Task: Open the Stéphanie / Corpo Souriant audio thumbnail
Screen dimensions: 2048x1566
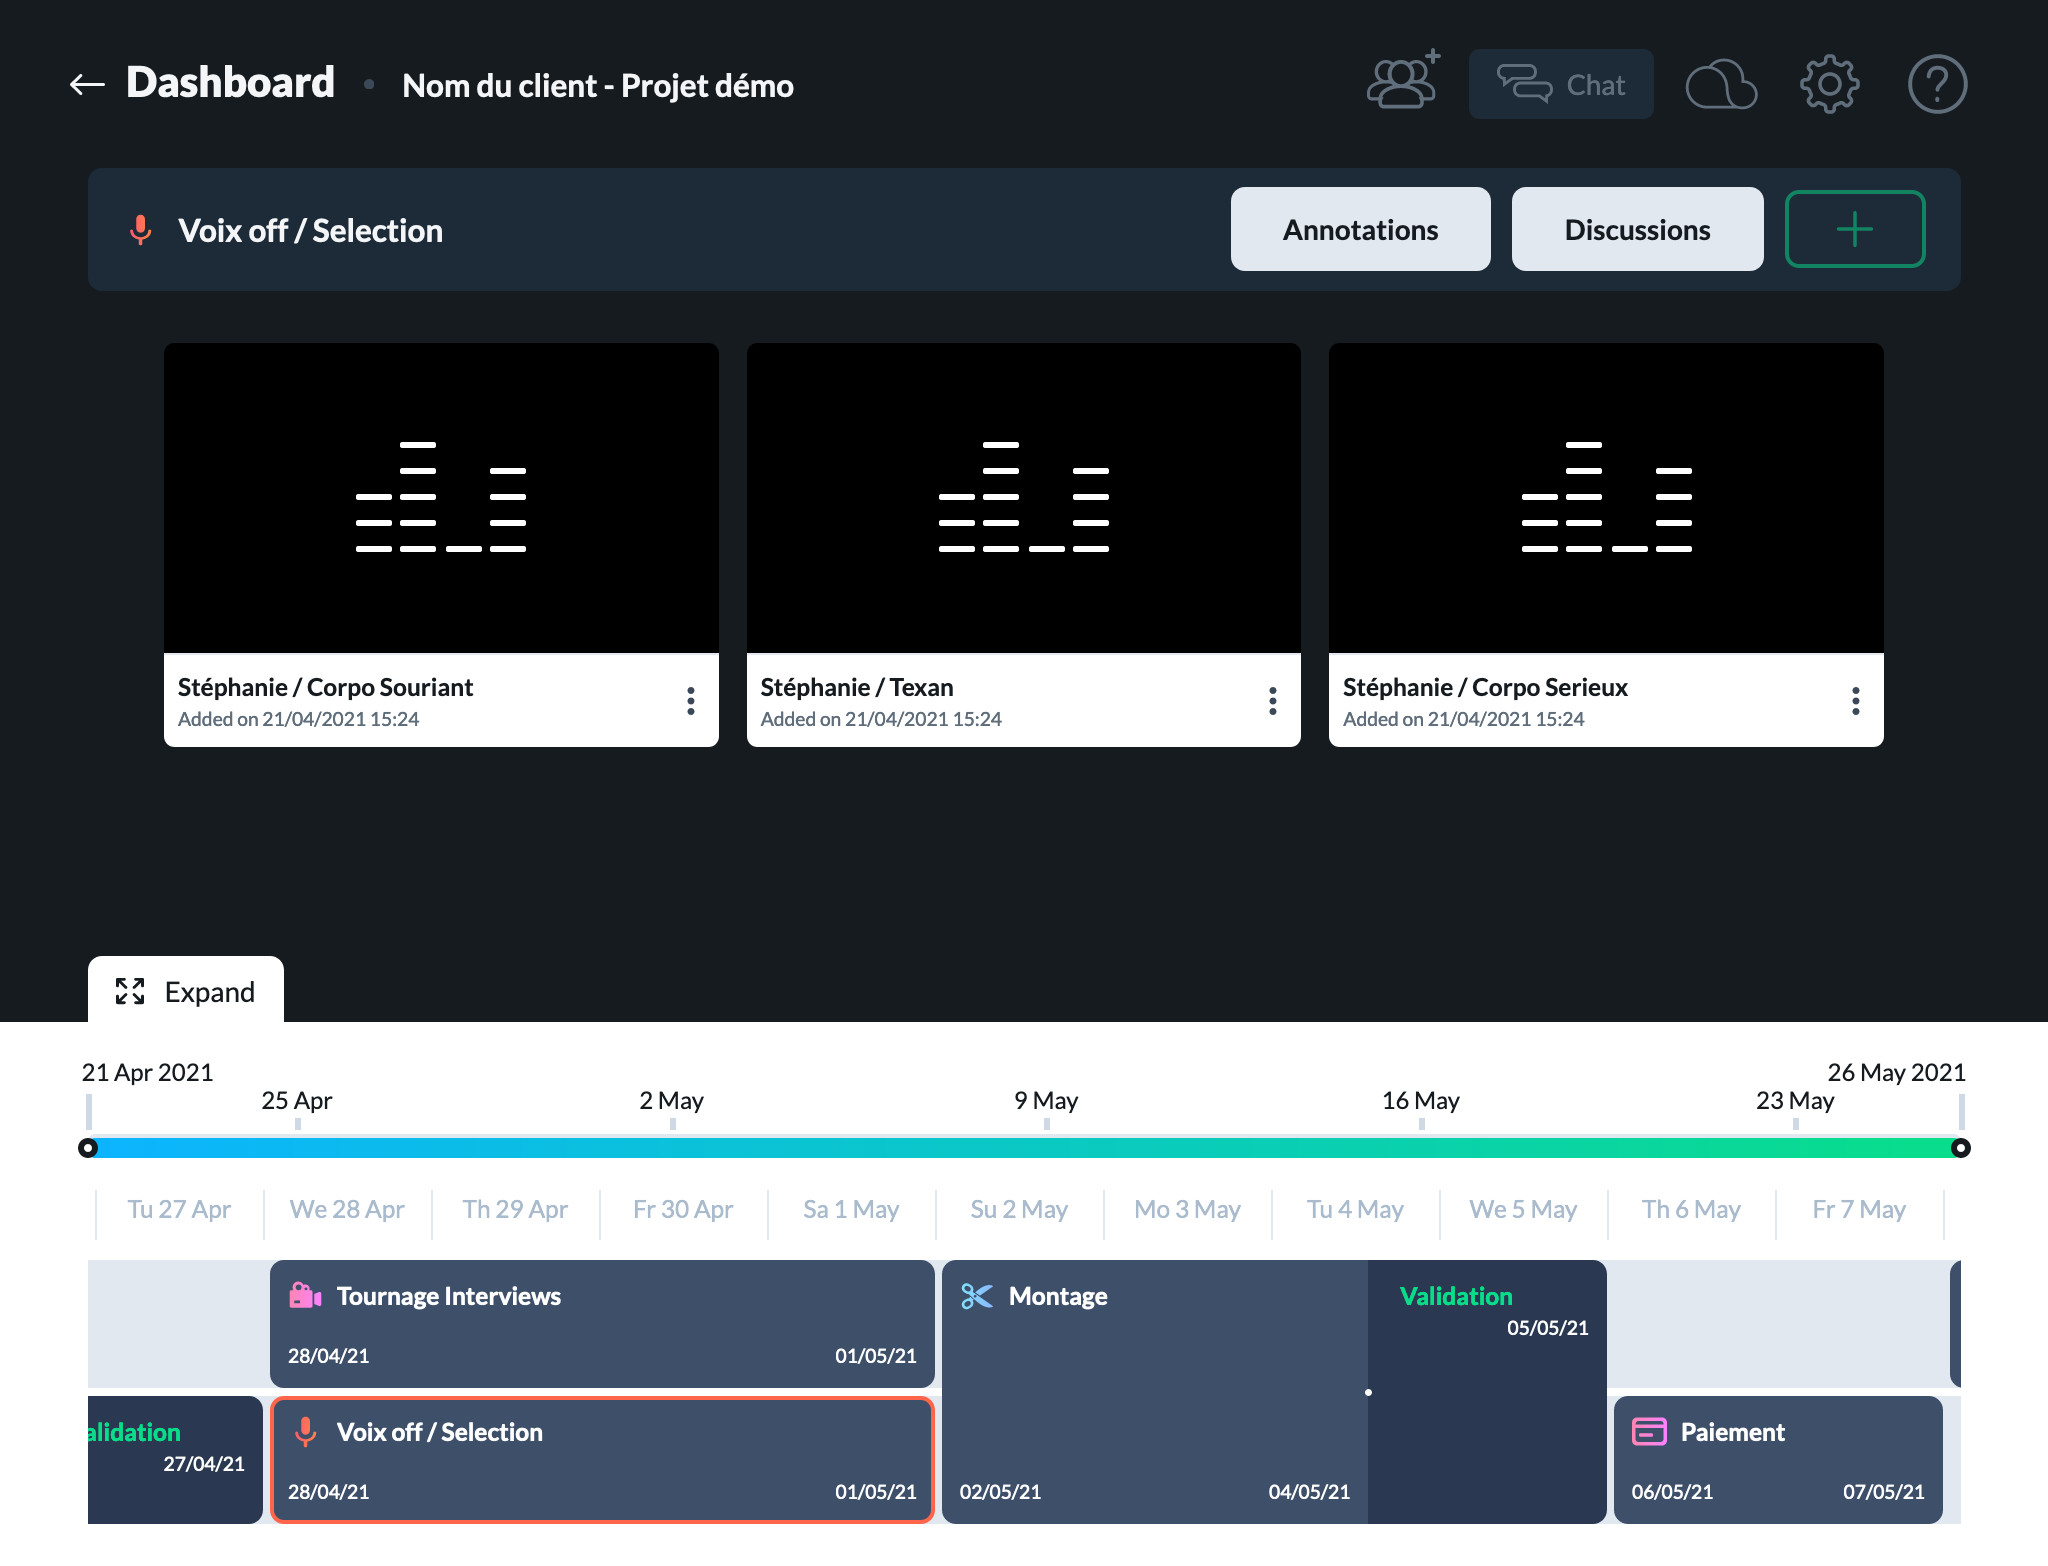Action: pos(441,498)
